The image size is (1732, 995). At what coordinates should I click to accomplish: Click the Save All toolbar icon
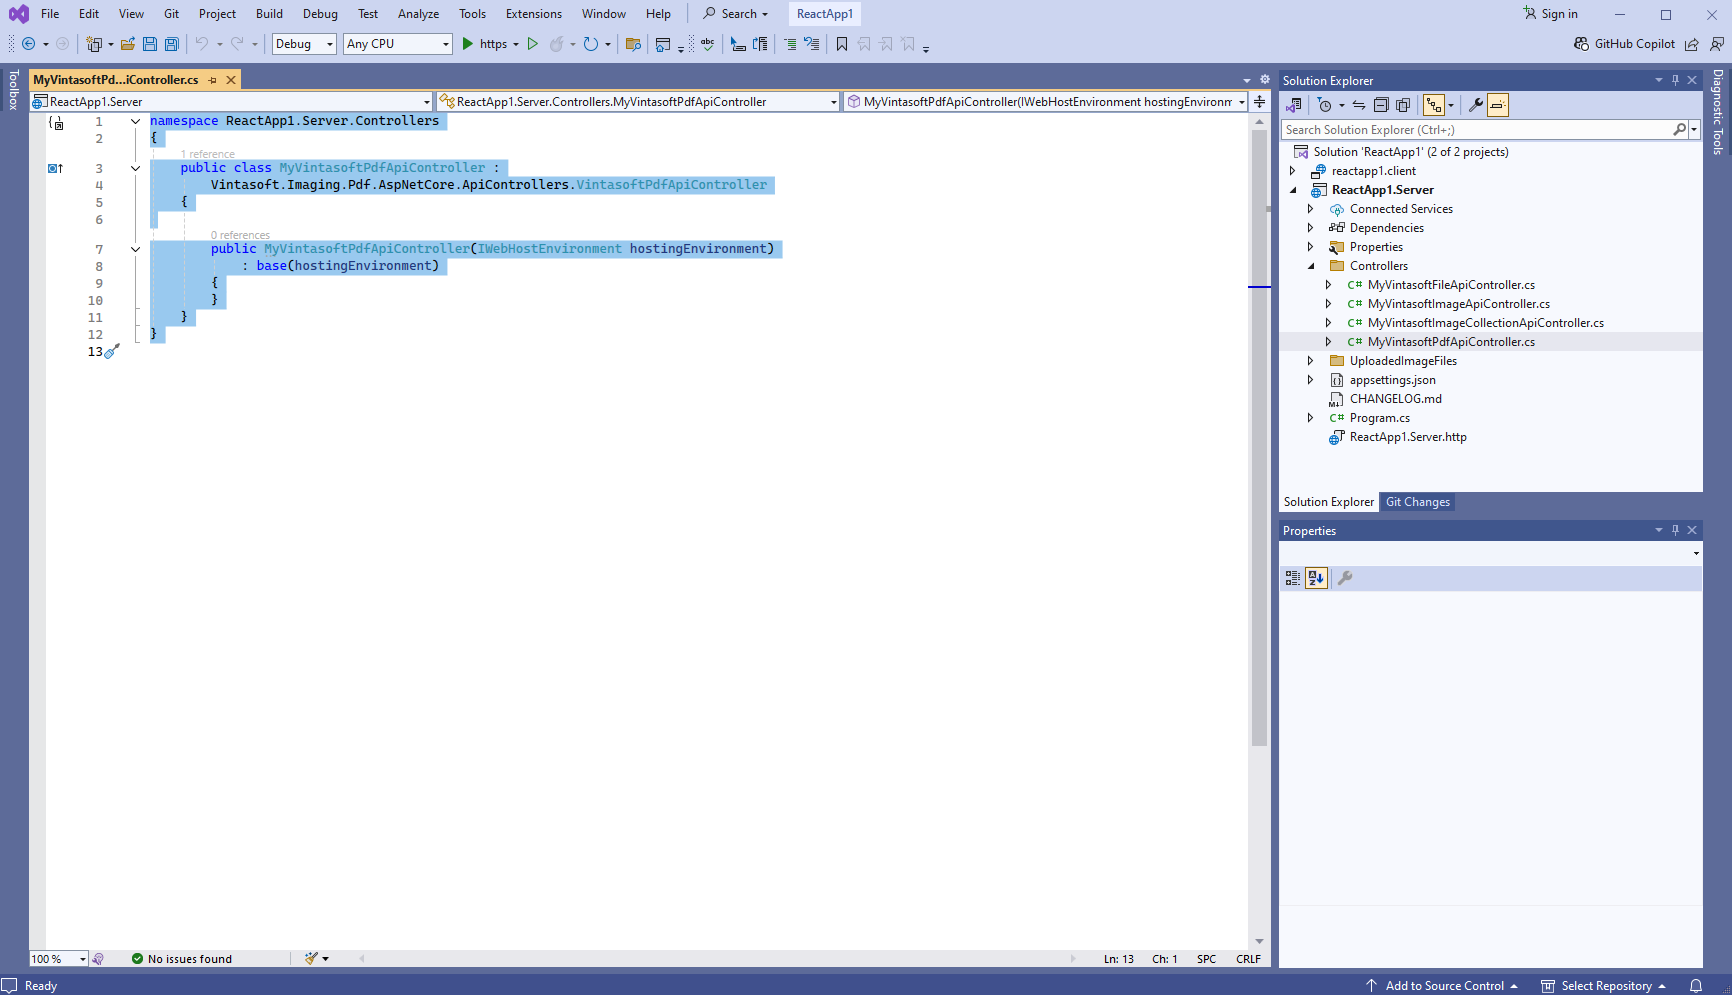pos(171,44)
